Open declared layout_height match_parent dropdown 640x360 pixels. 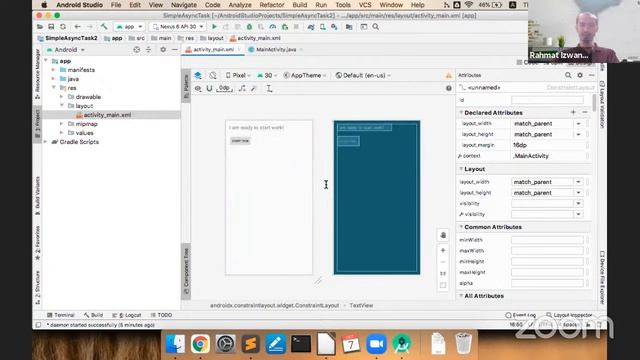[578, 134]
